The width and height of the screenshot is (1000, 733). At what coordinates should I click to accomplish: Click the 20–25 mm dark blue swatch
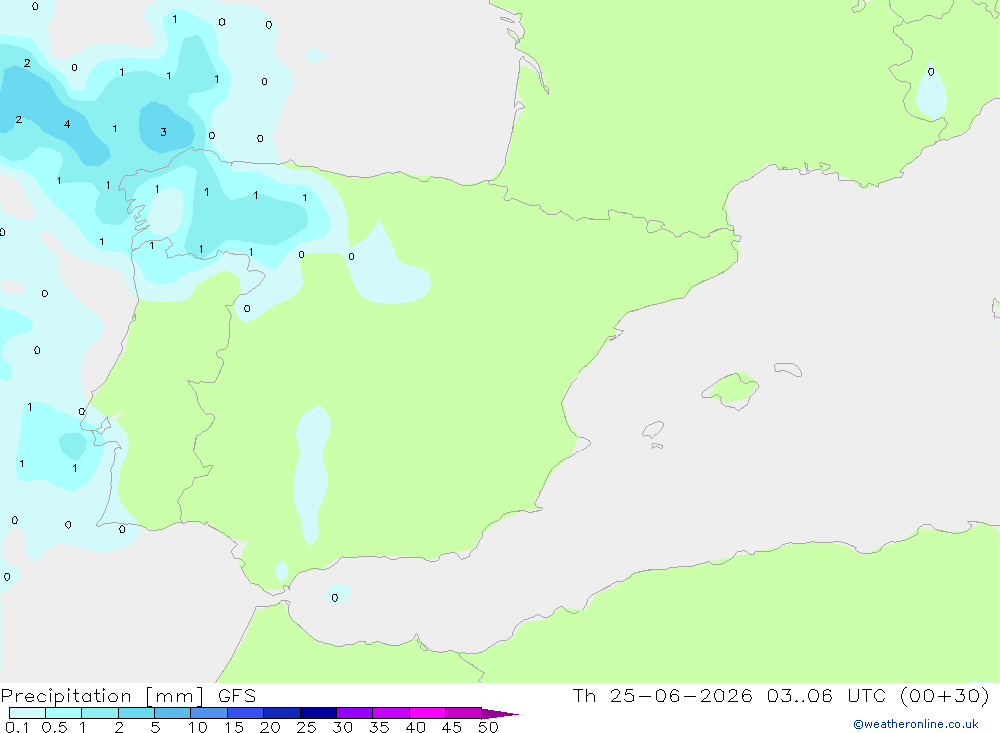coord(281,713)
